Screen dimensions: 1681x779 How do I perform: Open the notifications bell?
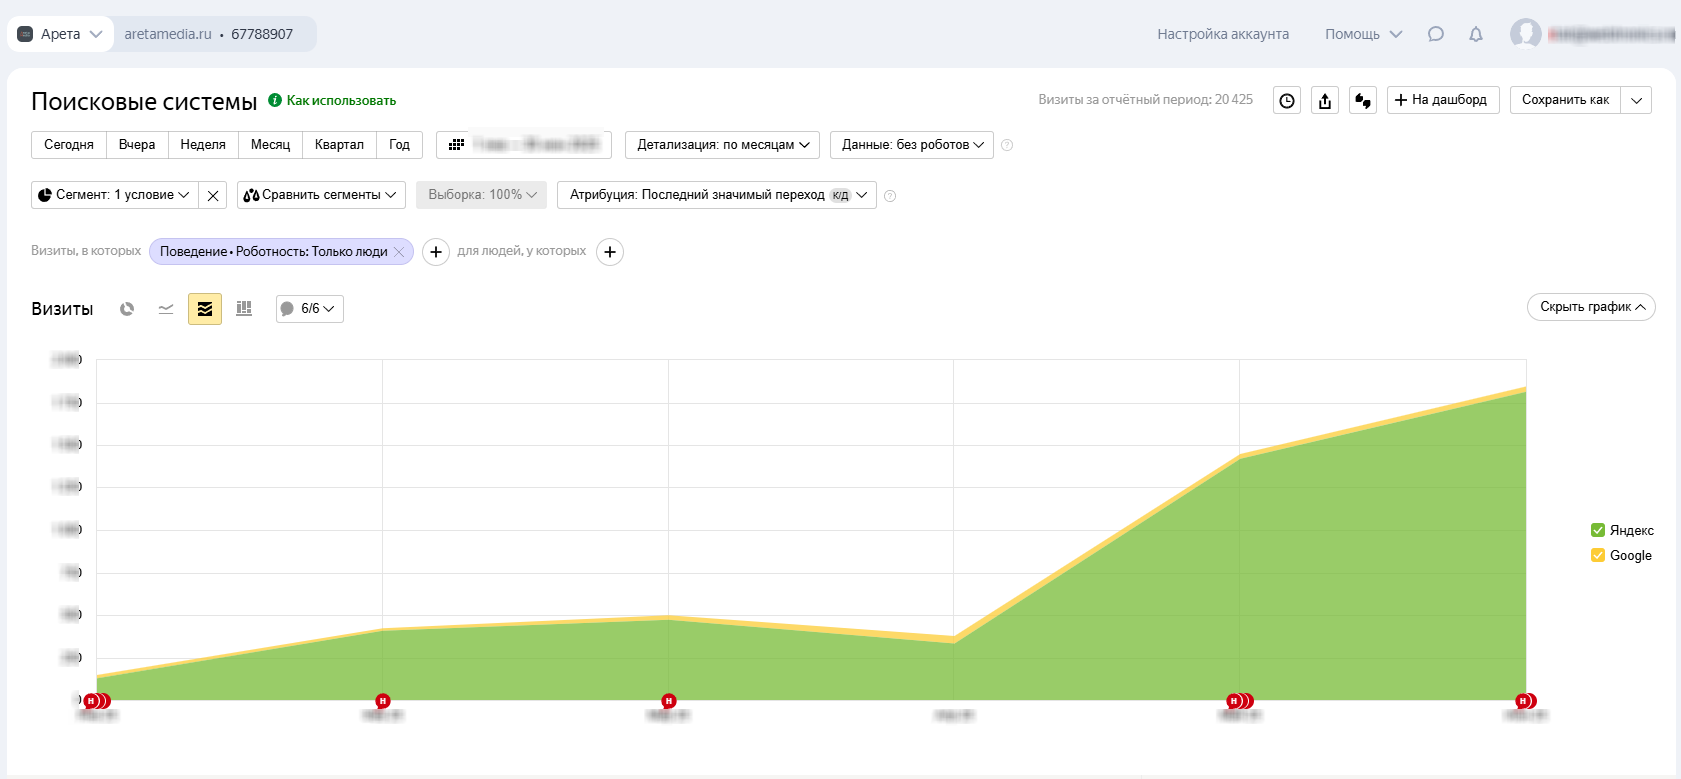click(x=1476, y=34)
